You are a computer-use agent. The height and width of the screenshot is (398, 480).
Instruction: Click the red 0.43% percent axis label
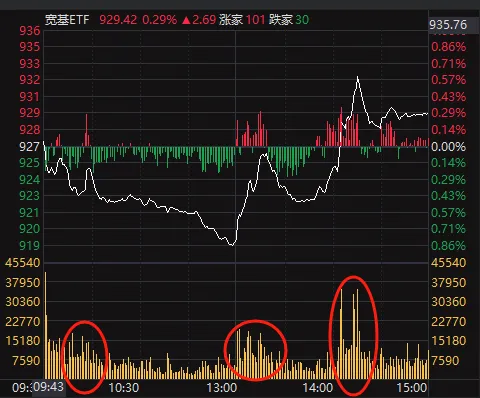click(448, 97)
